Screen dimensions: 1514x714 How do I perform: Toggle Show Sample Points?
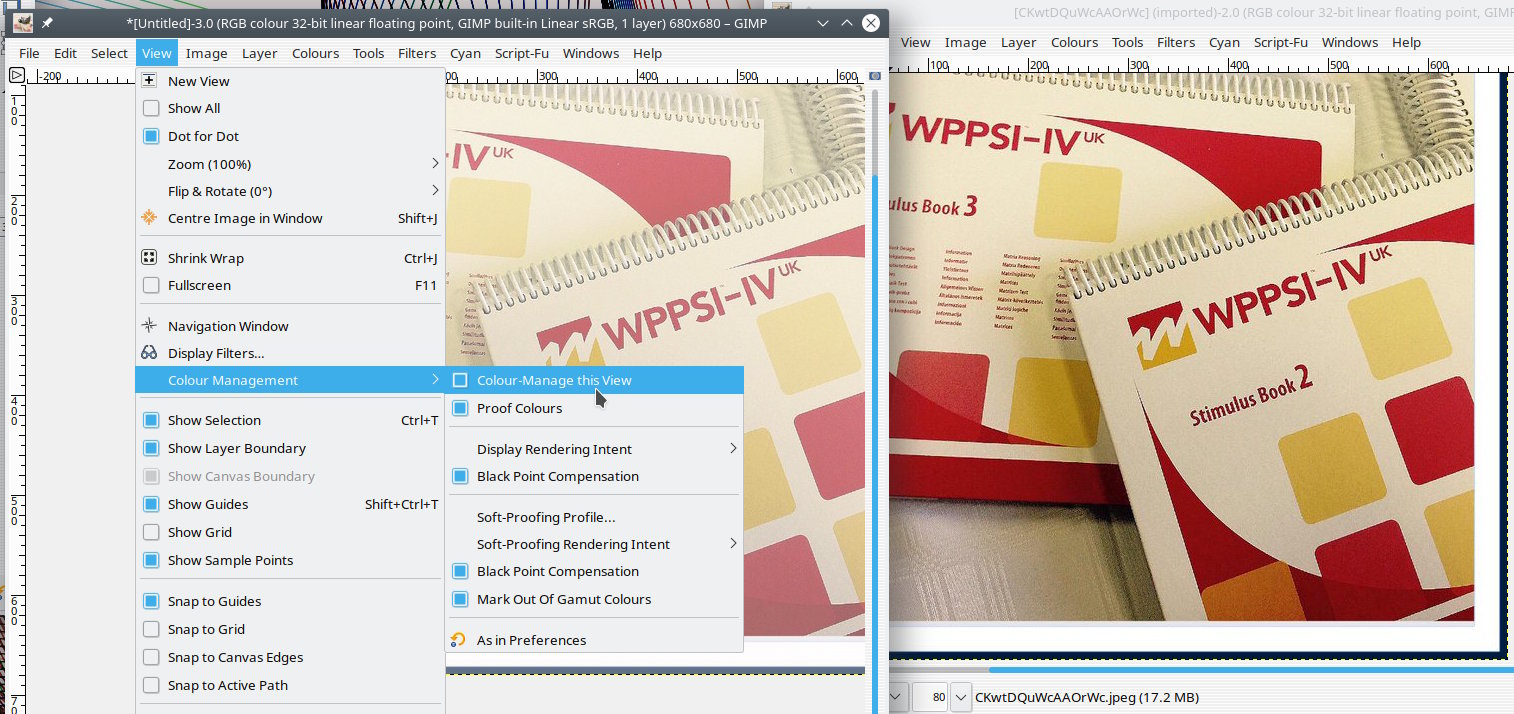click(151, 560)
